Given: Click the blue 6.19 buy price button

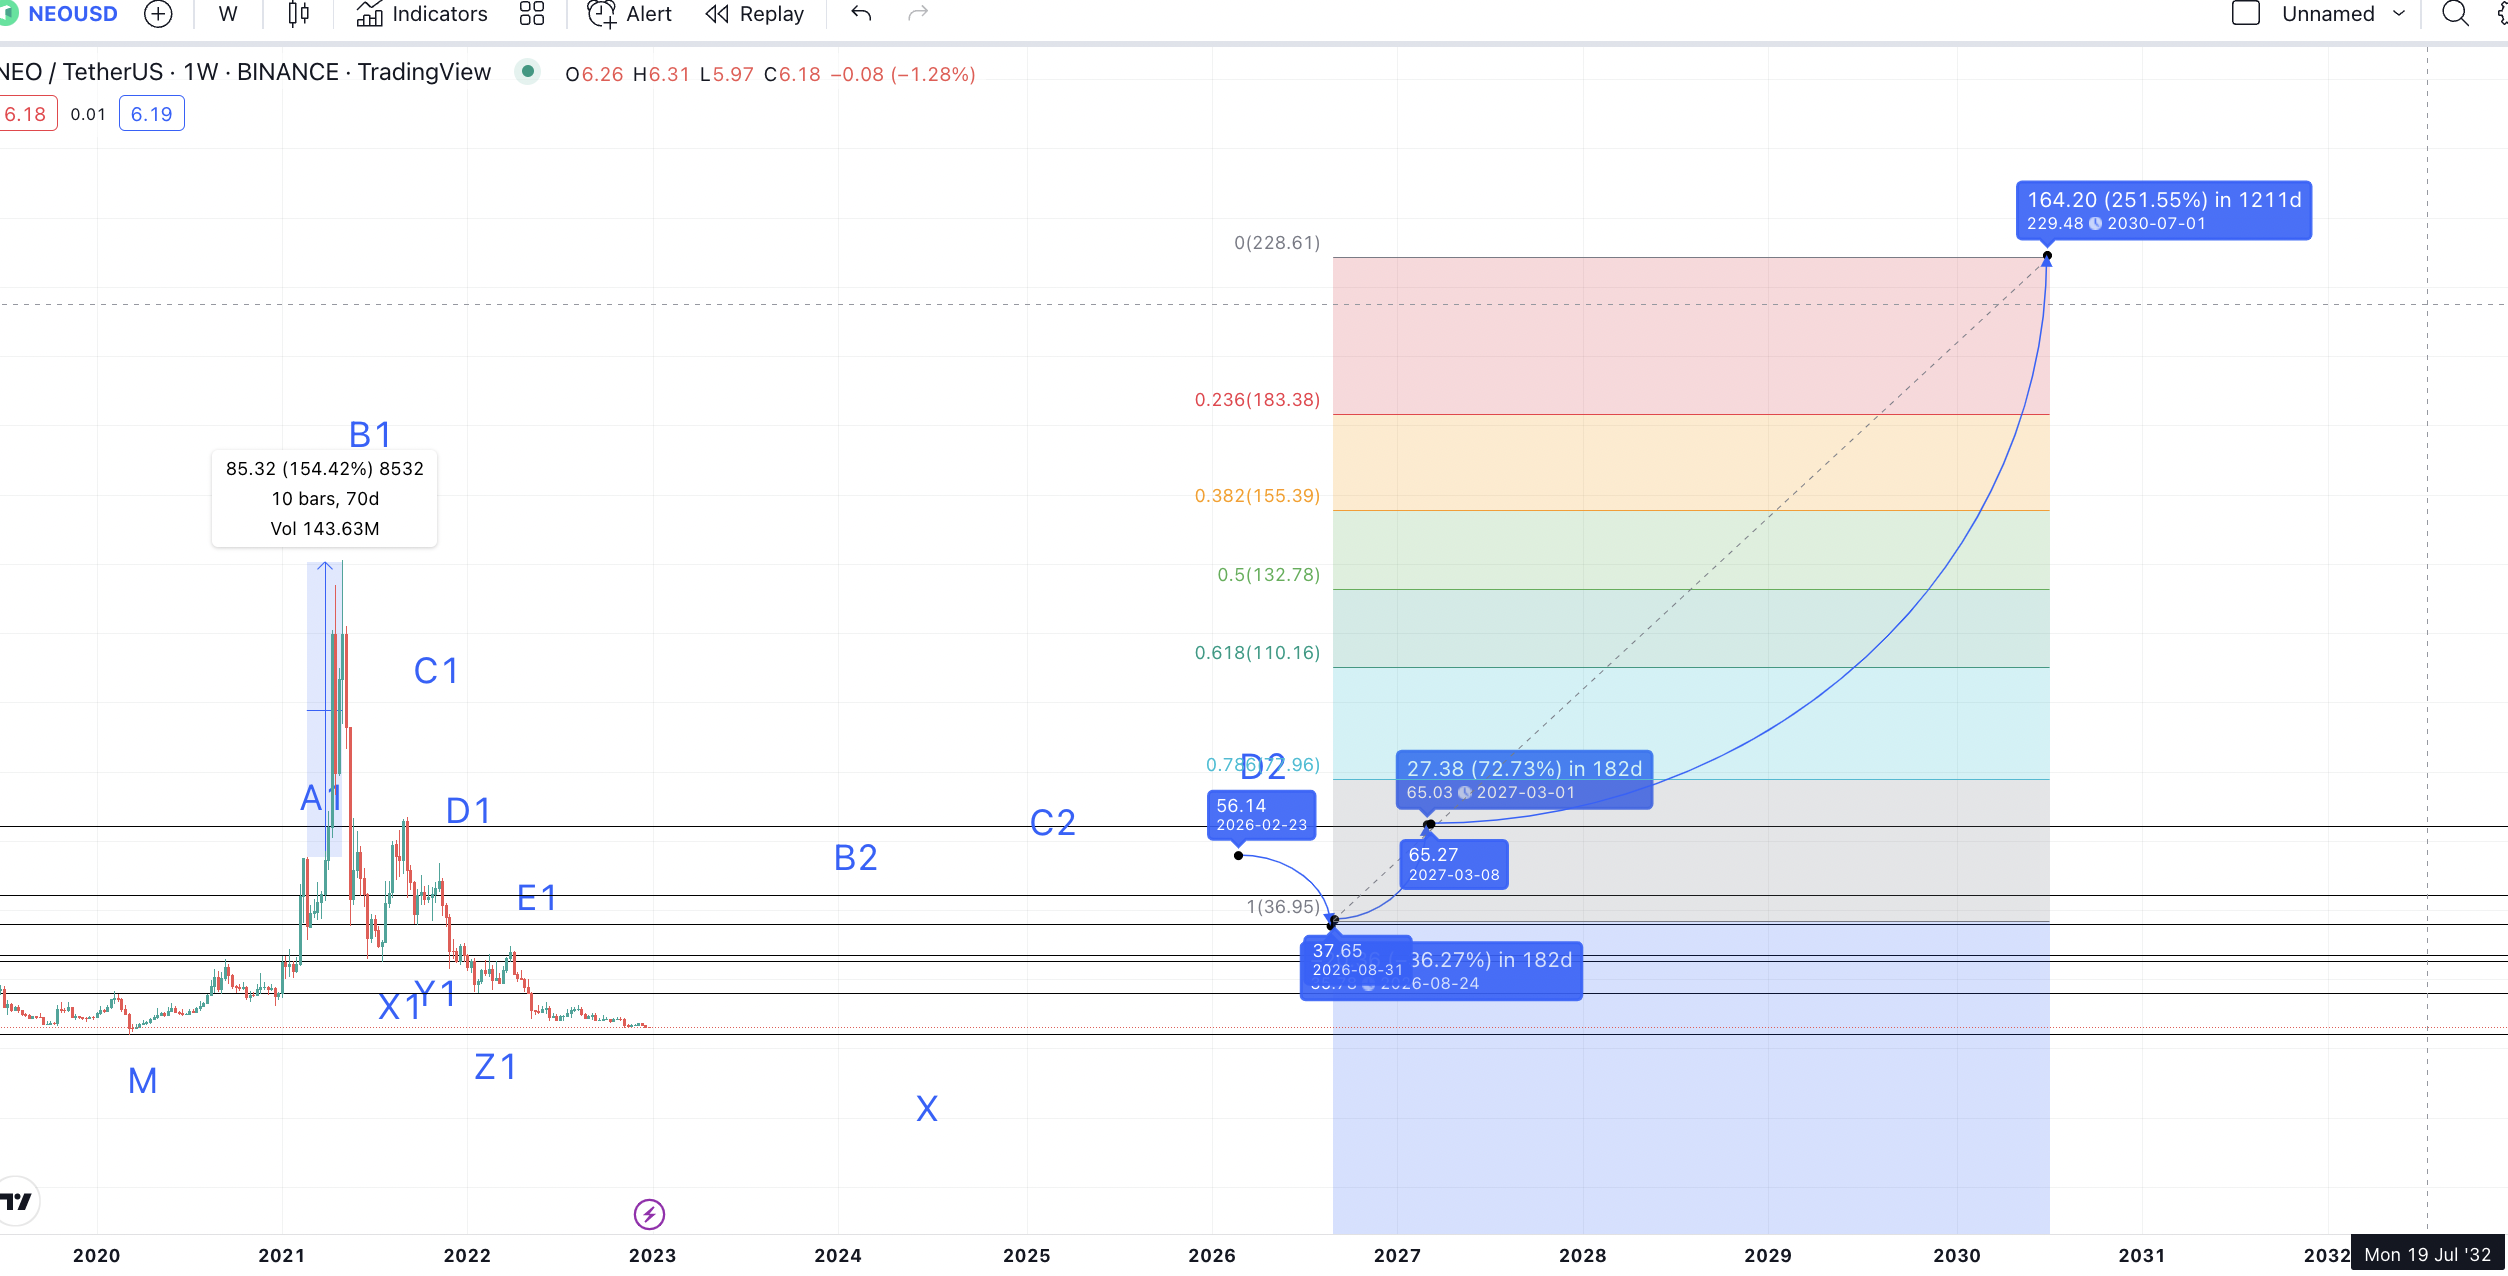Looking at the screenshot, I should click(151, 114).
